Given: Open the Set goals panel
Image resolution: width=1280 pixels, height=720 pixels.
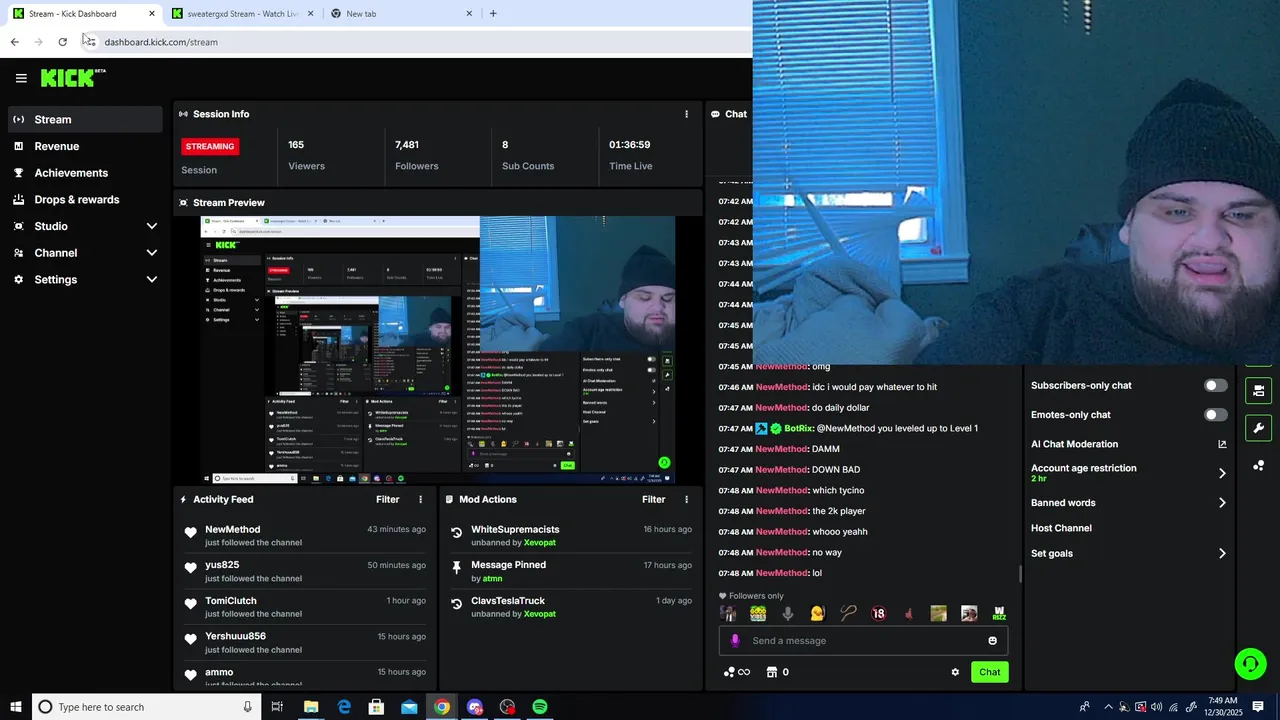Looking at the screenshot, I should pos(1129,553).
